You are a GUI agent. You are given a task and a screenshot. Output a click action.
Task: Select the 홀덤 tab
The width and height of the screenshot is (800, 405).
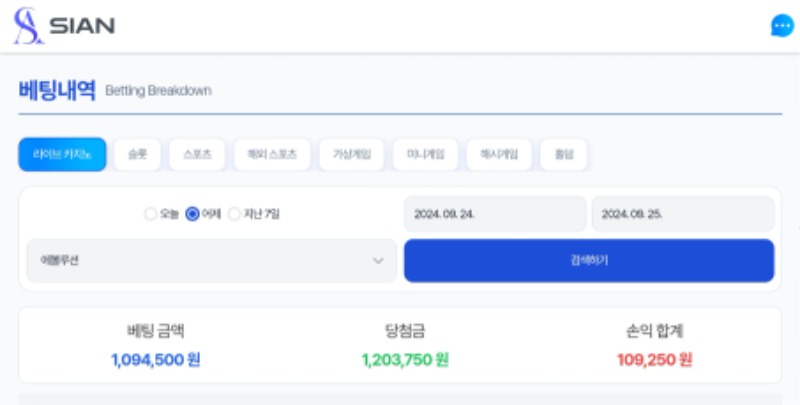(x=564, y=155)
